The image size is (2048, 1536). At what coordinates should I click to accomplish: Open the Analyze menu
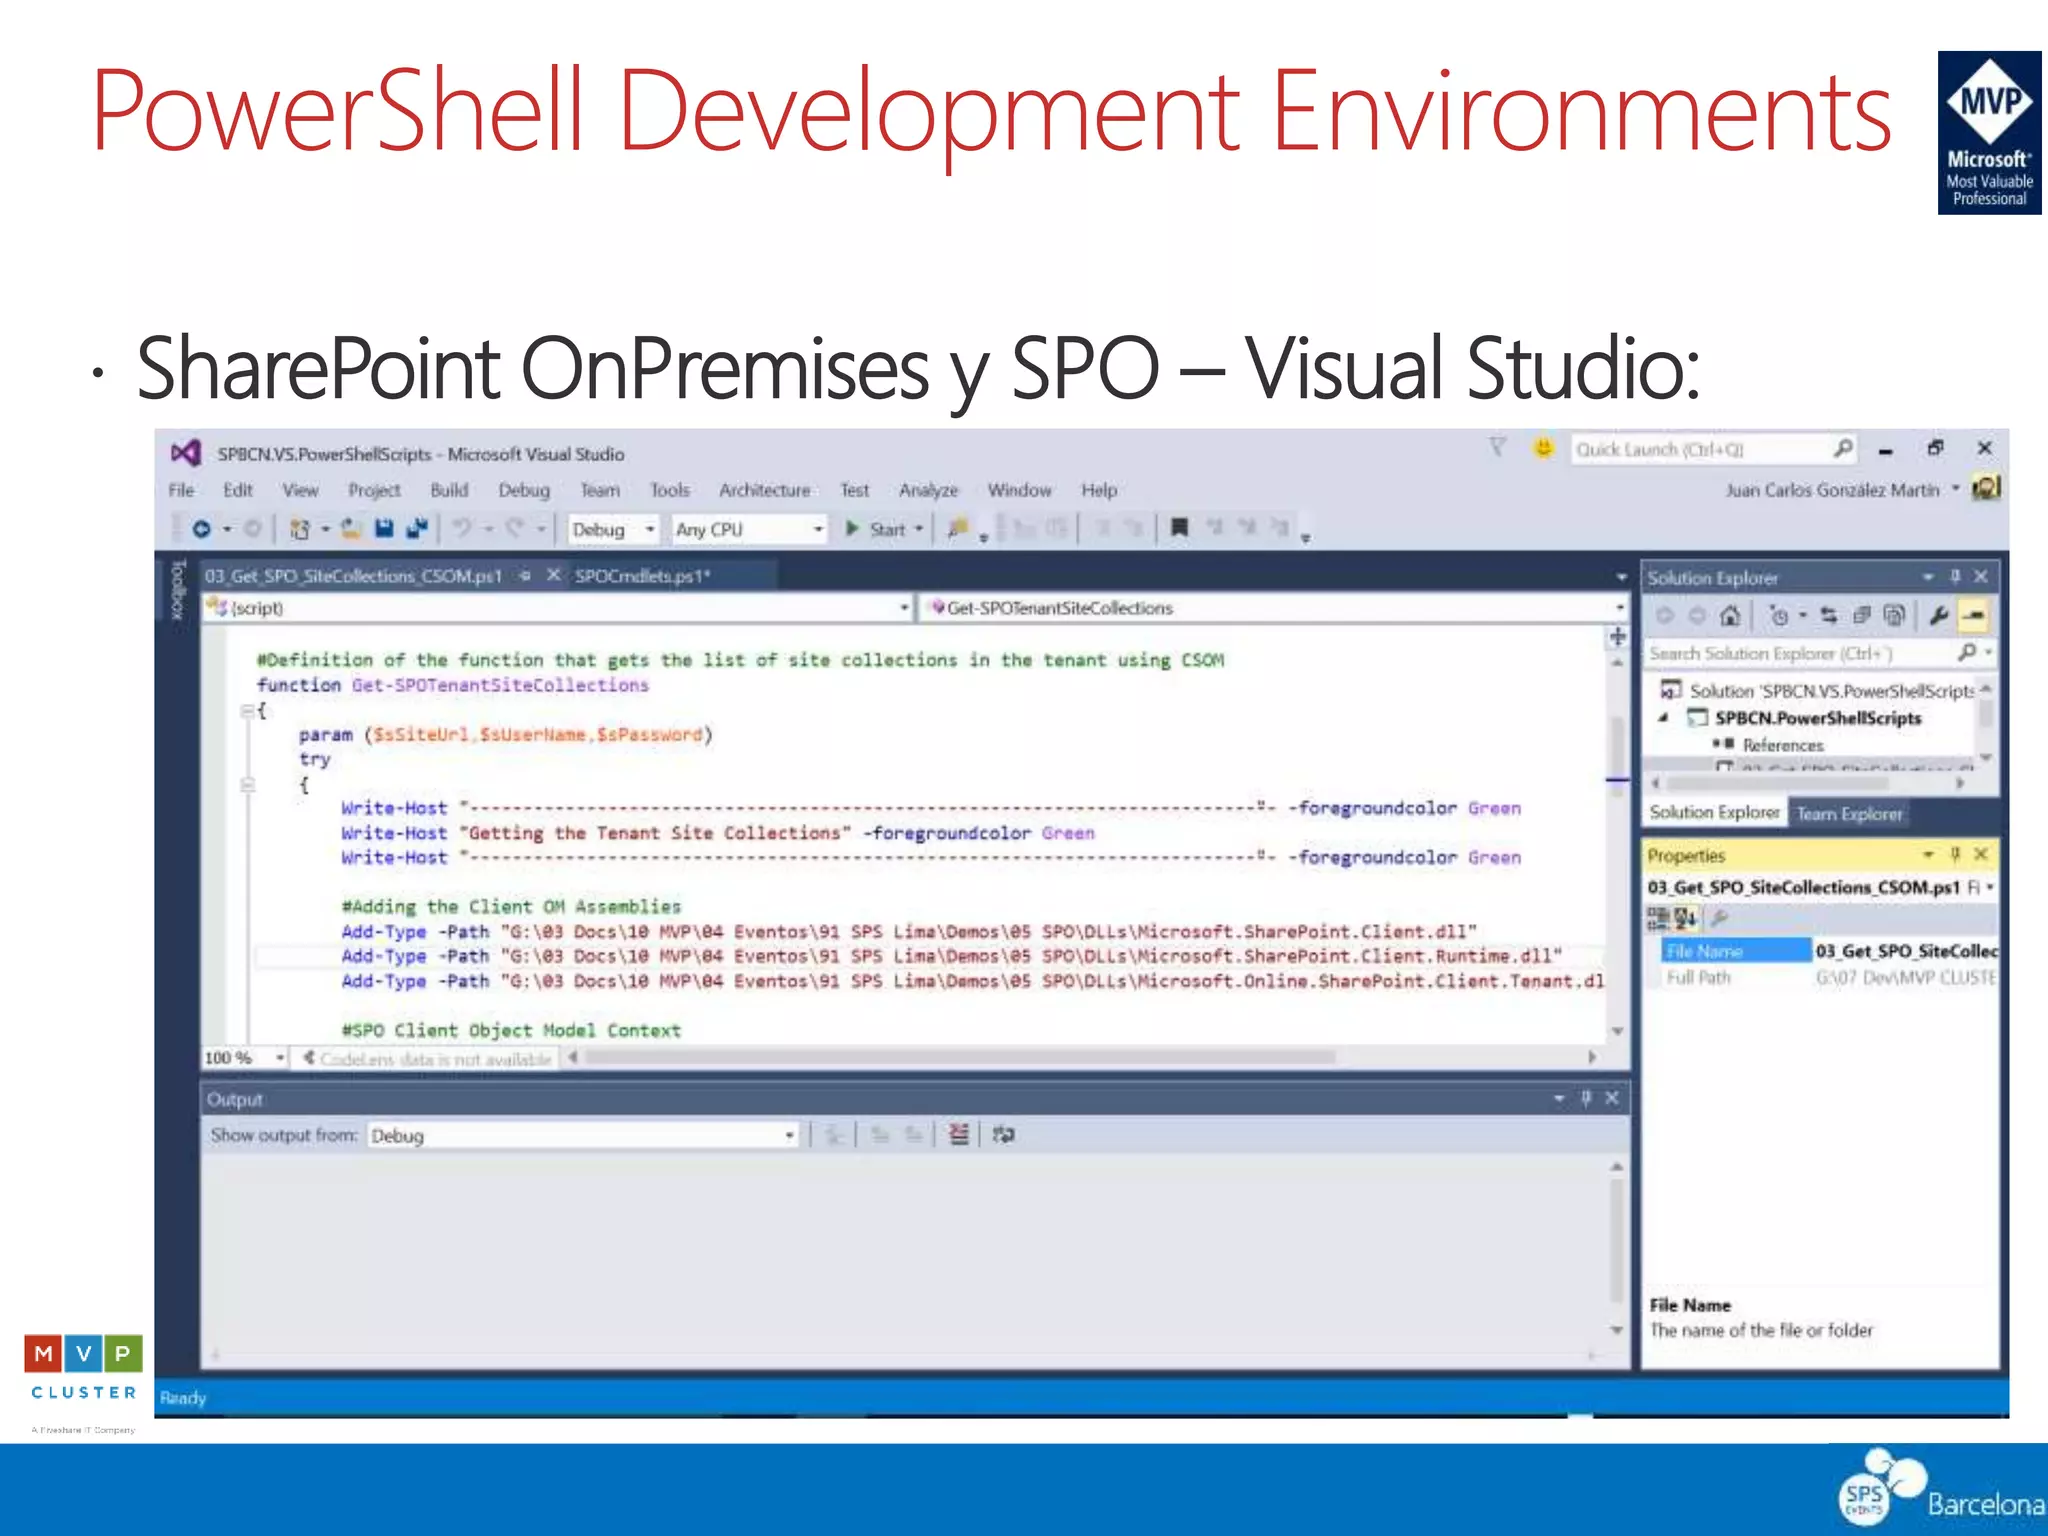coord(928,490)
